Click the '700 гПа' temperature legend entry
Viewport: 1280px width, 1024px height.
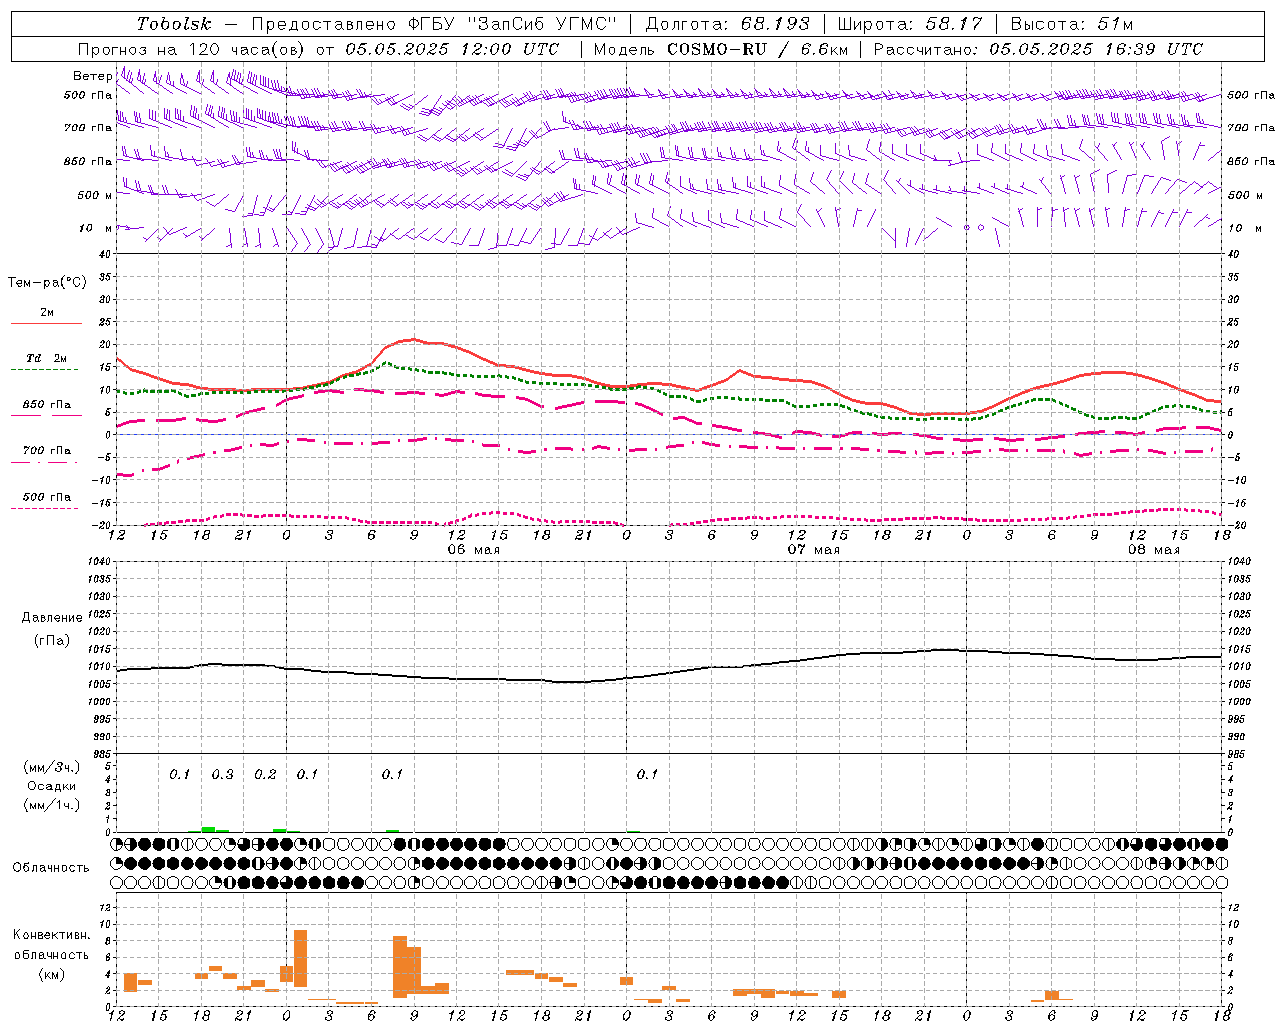click(x=46, y=451)
